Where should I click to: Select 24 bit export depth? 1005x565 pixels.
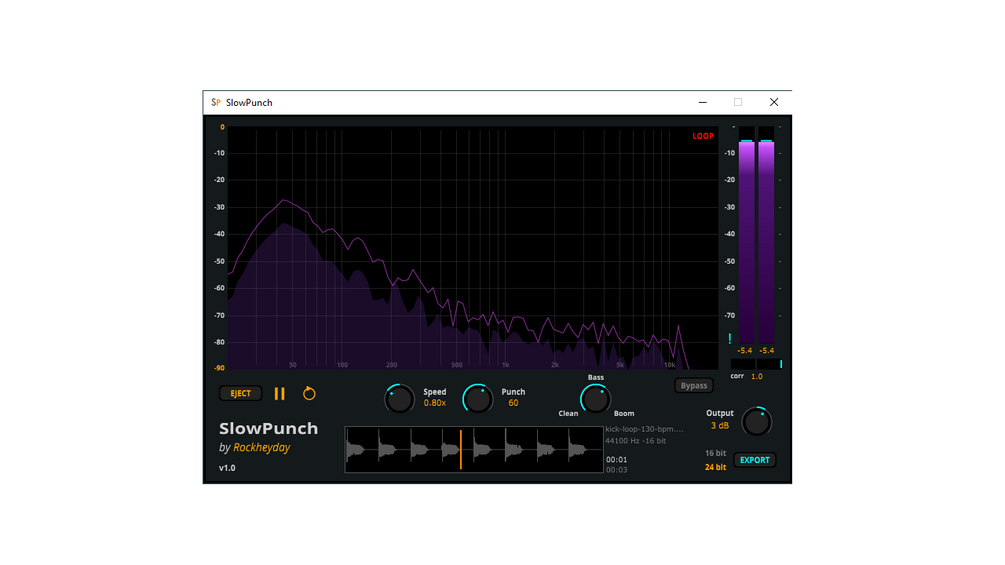point(715,467)
